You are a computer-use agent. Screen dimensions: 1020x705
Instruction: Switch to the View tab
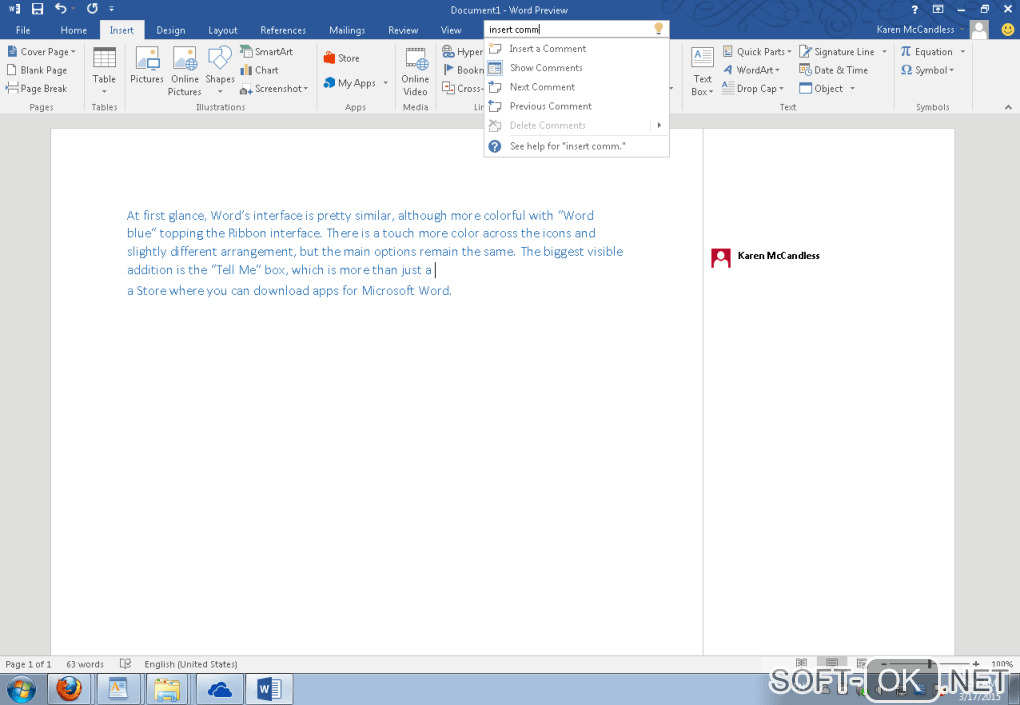[x=451, y=30]
